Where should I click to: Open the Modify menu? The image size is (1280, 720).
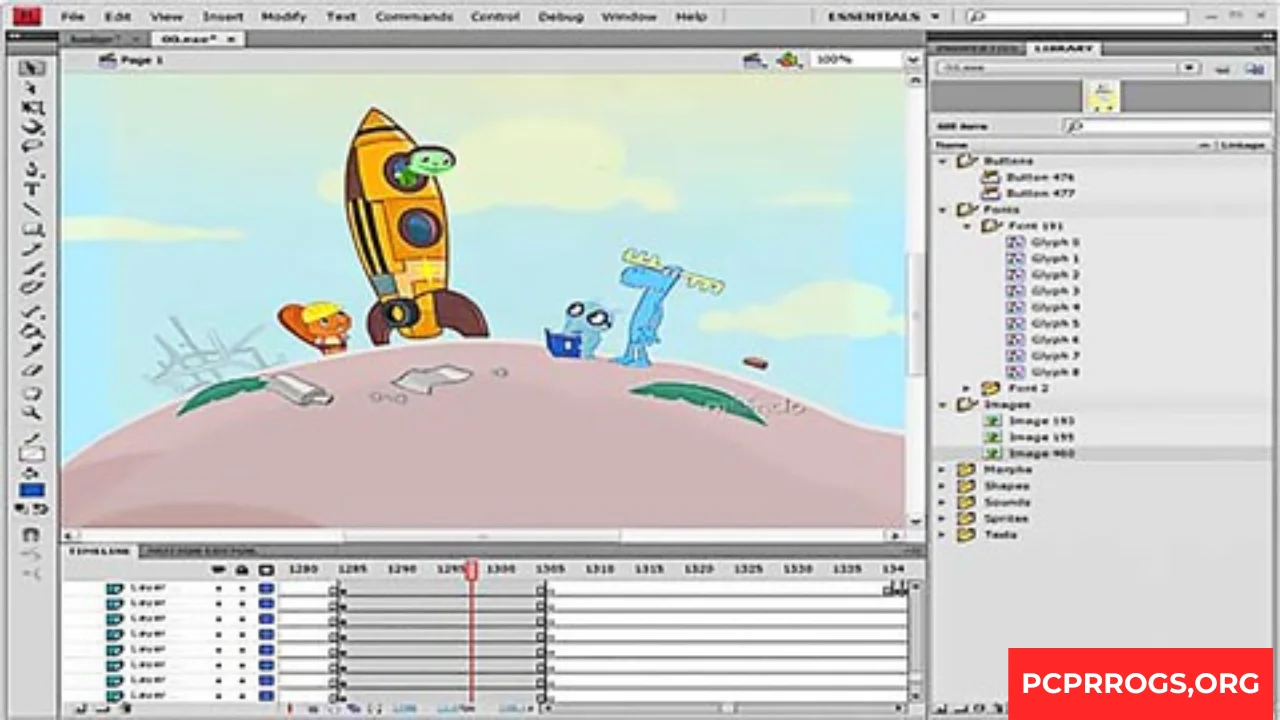click(x=284, y=17)
